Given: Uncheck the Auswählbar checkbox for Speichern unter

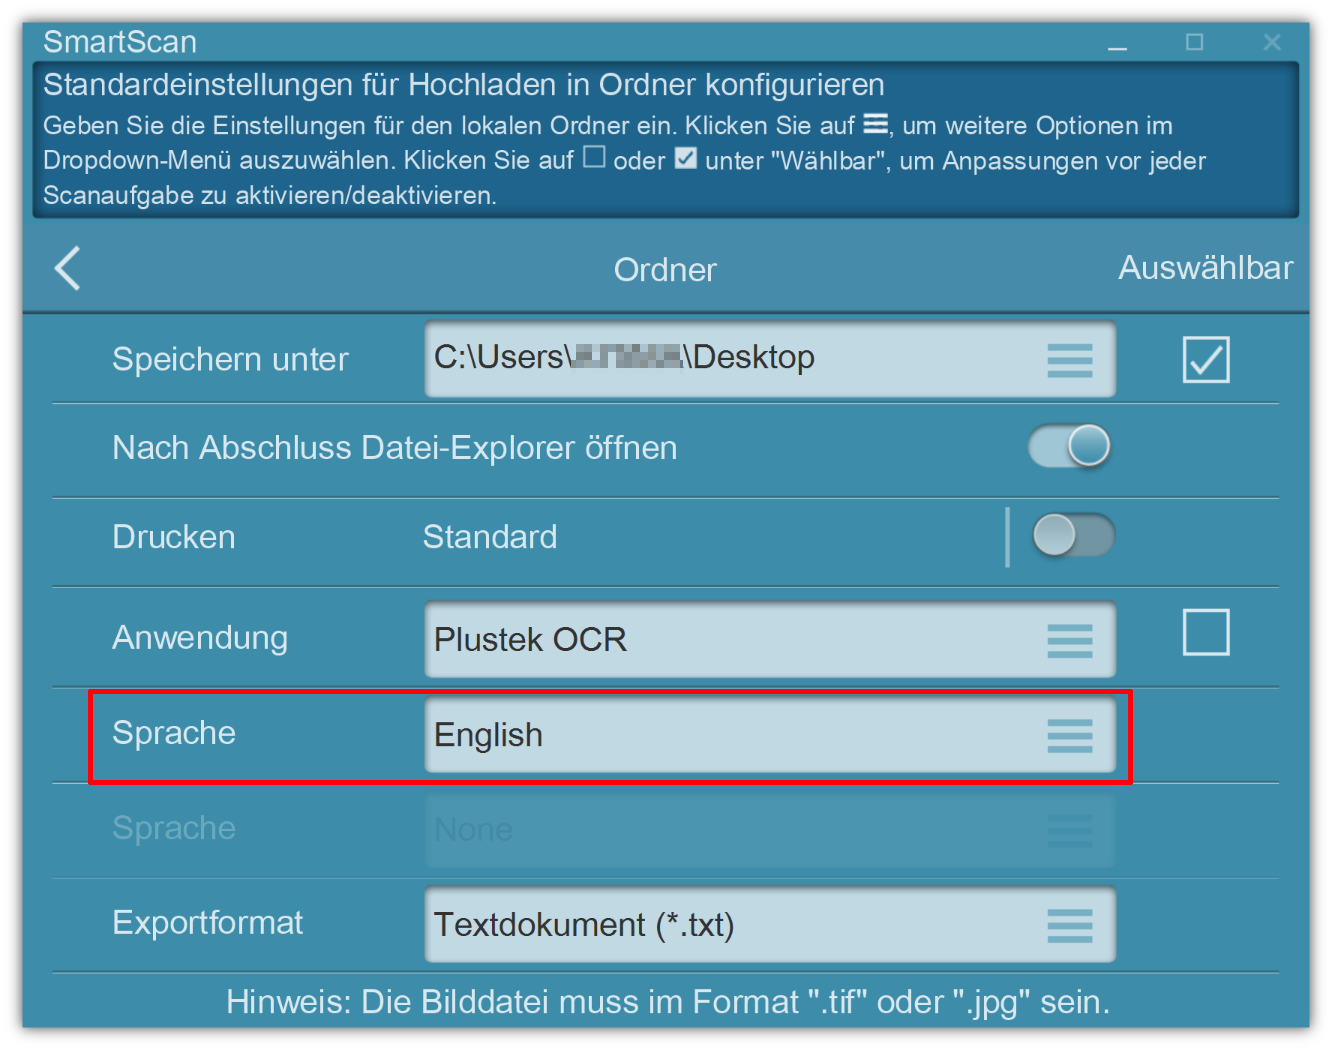Looking at the screenshot, I should (x=1205, y=360).
